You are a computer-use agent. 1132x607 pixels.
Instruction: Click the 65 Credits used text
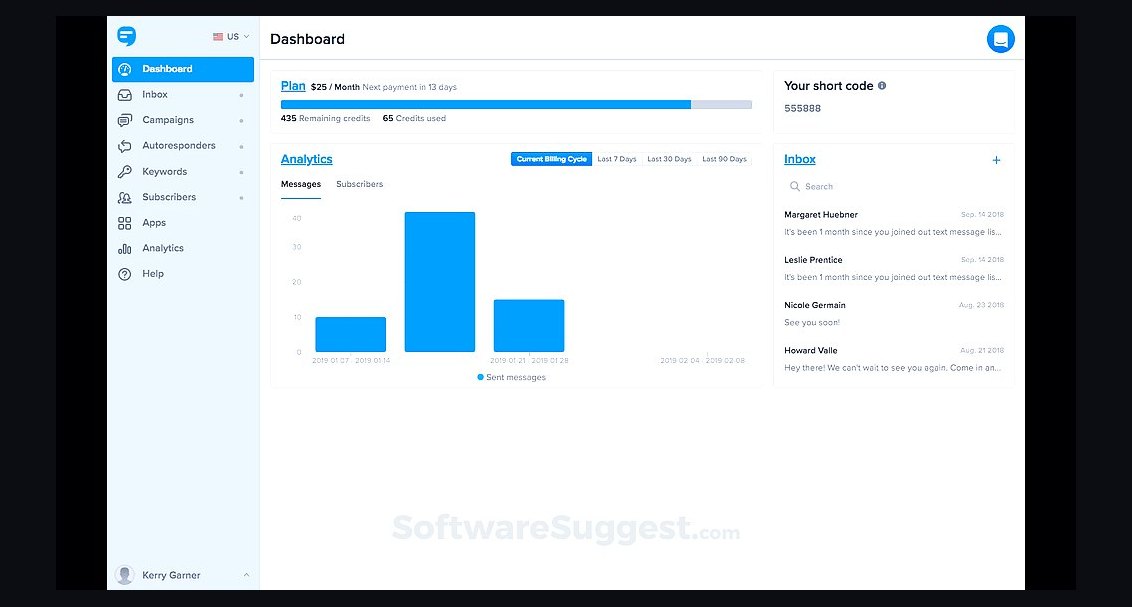click(414, 118)
